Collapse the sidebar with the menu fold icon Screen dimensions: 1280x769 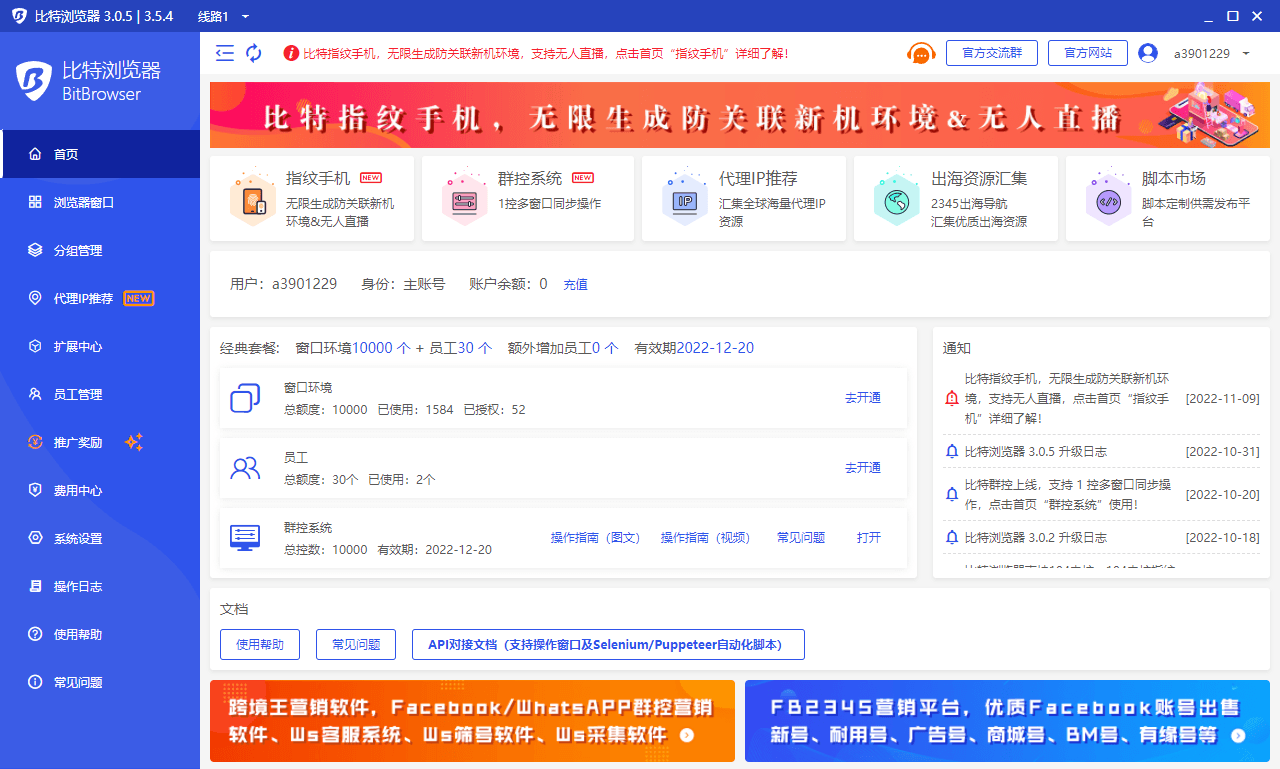225,53
